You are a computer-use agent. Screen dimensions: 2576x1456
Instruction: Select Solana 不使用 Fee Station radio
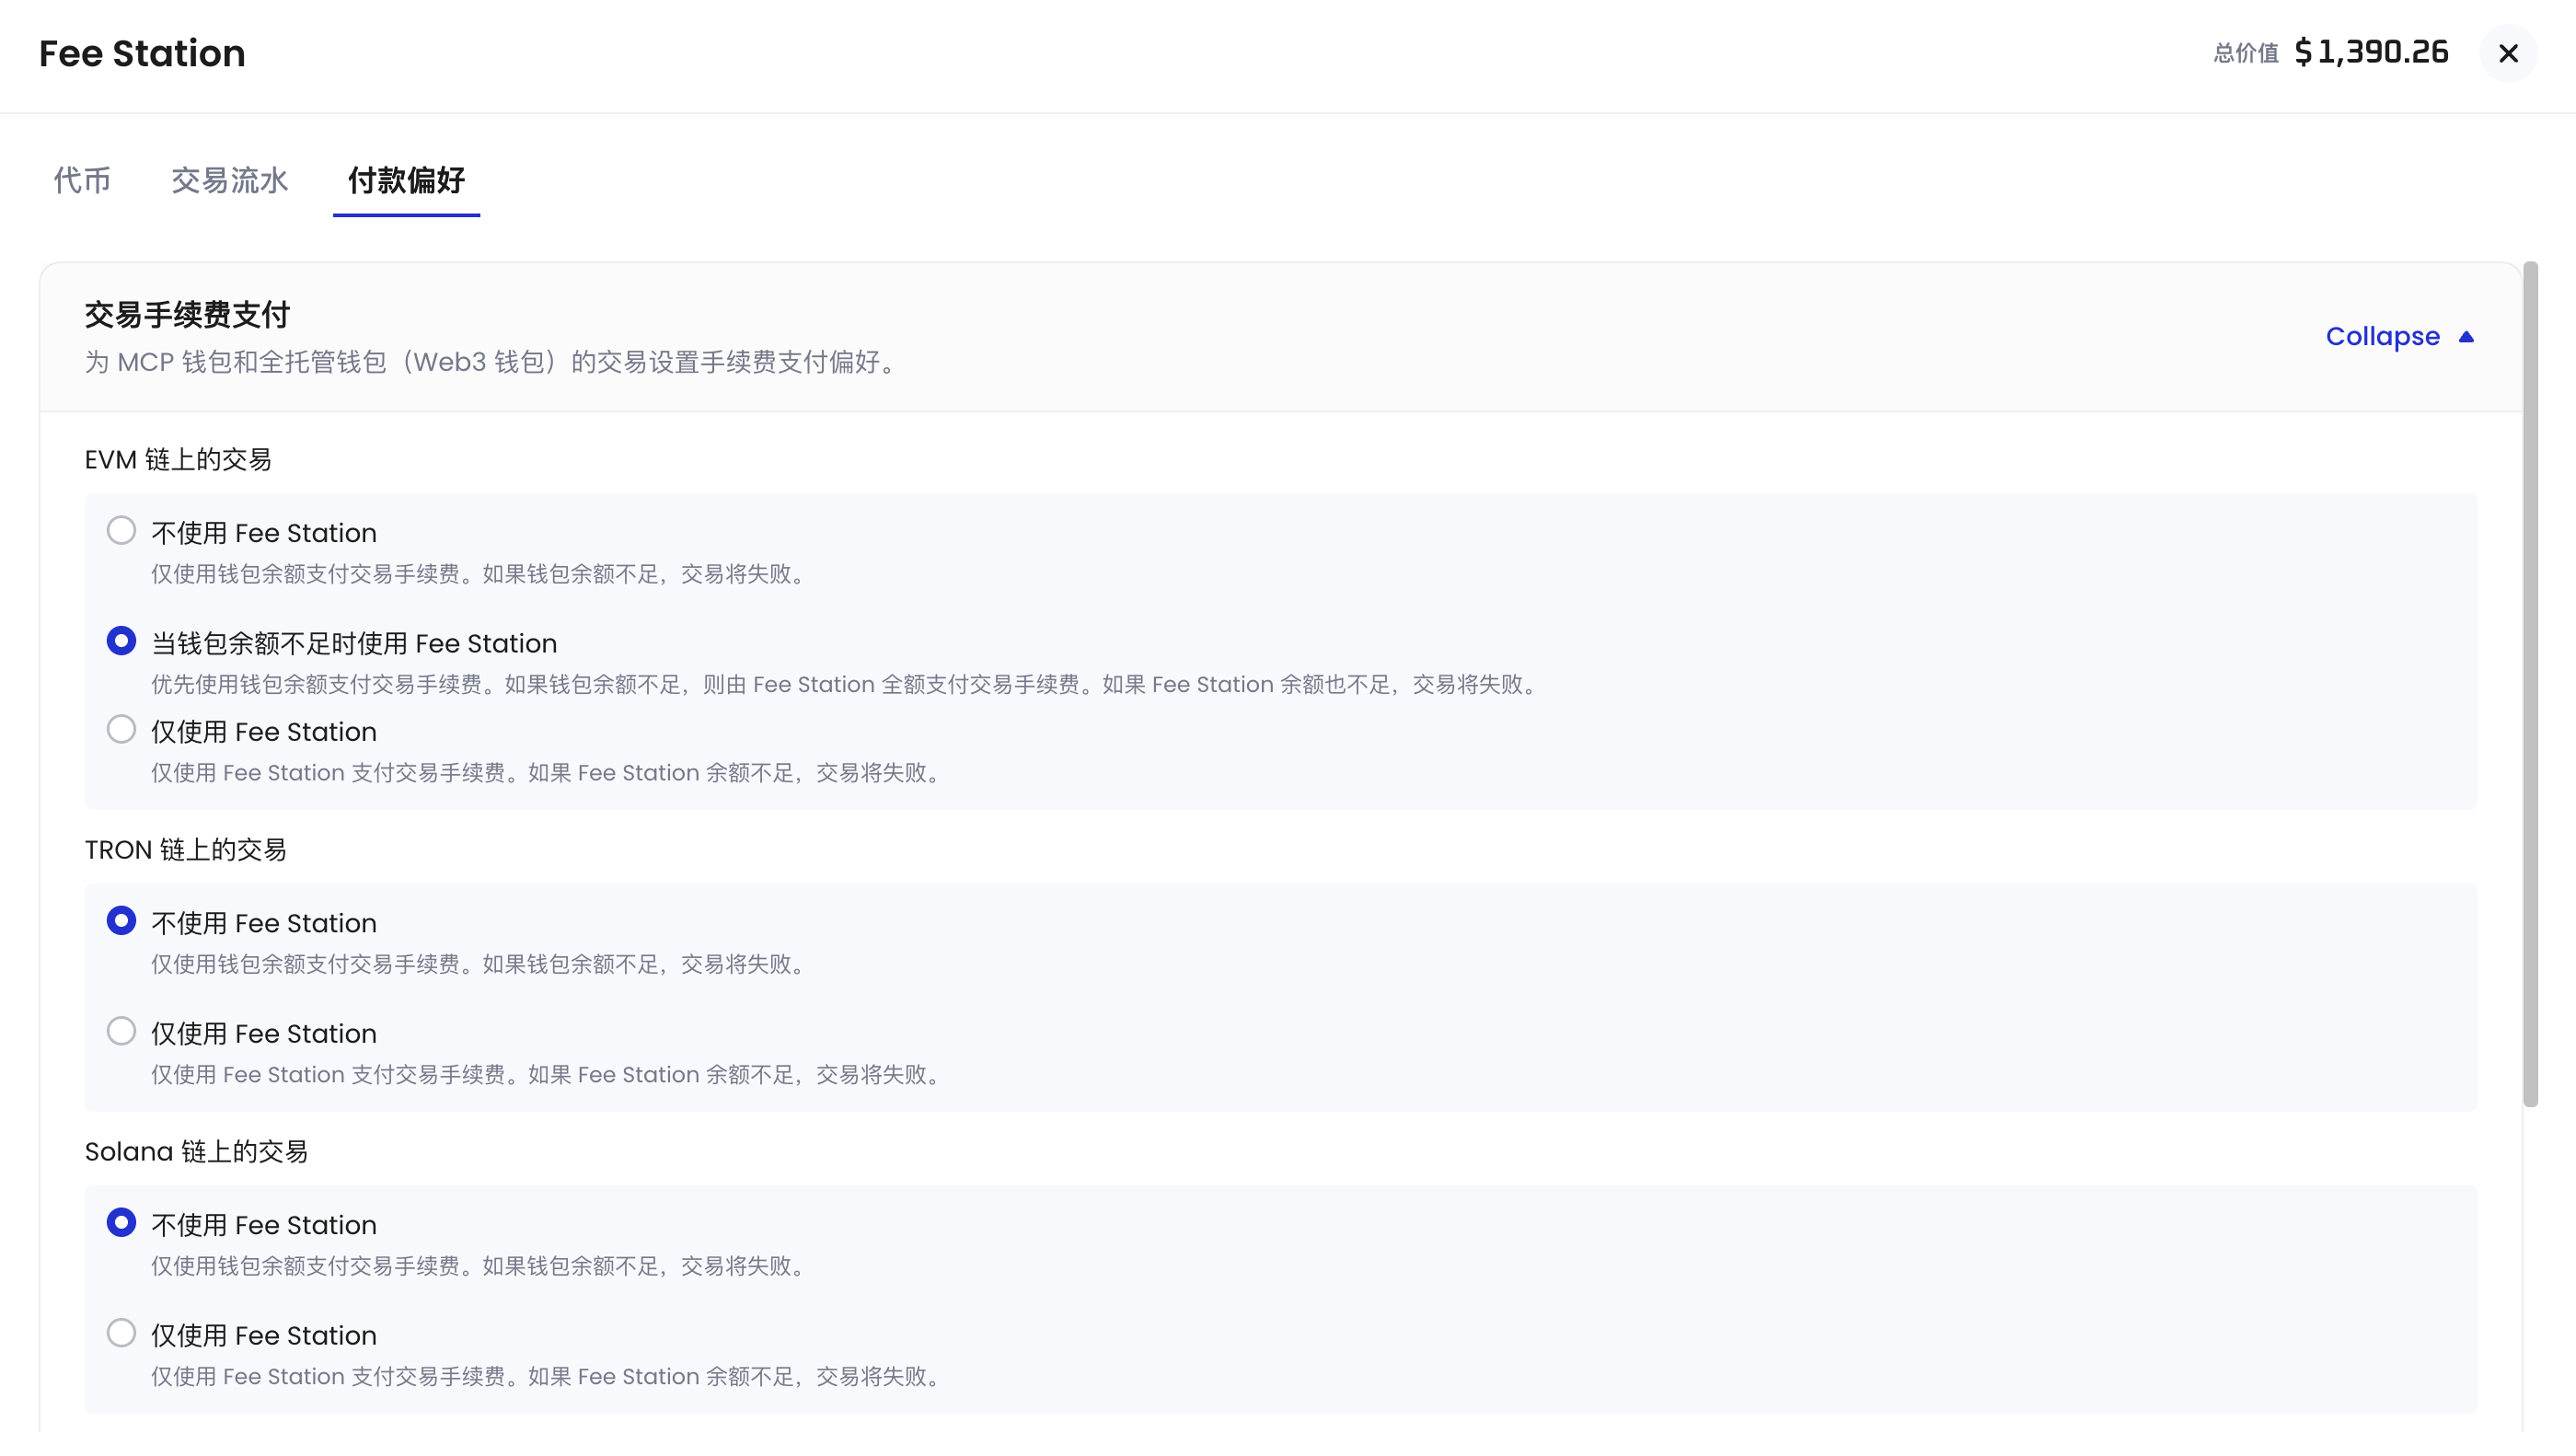[x=121, y=1222]
